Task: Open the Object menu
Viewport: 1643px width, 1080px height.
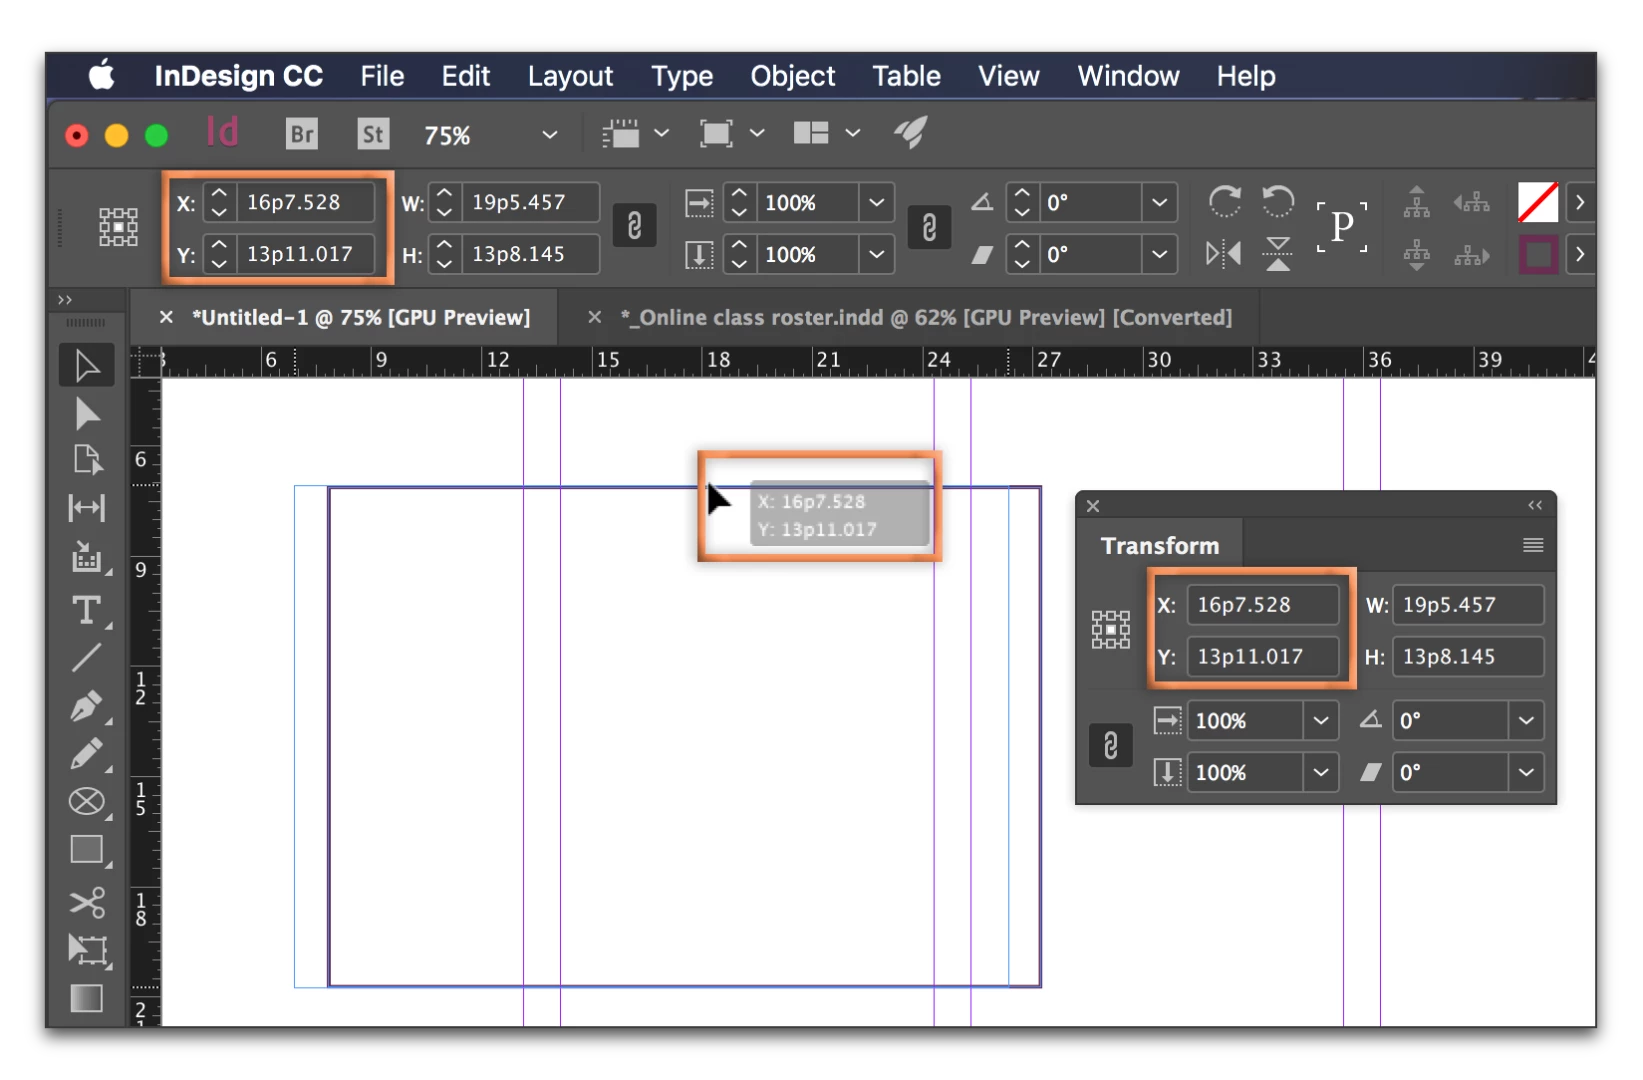Action: (792, 76)
